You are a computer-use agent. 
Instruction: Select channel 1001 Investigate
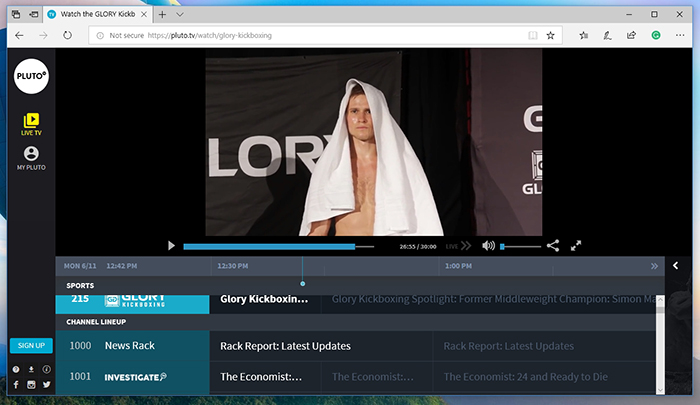click(132, 377)
